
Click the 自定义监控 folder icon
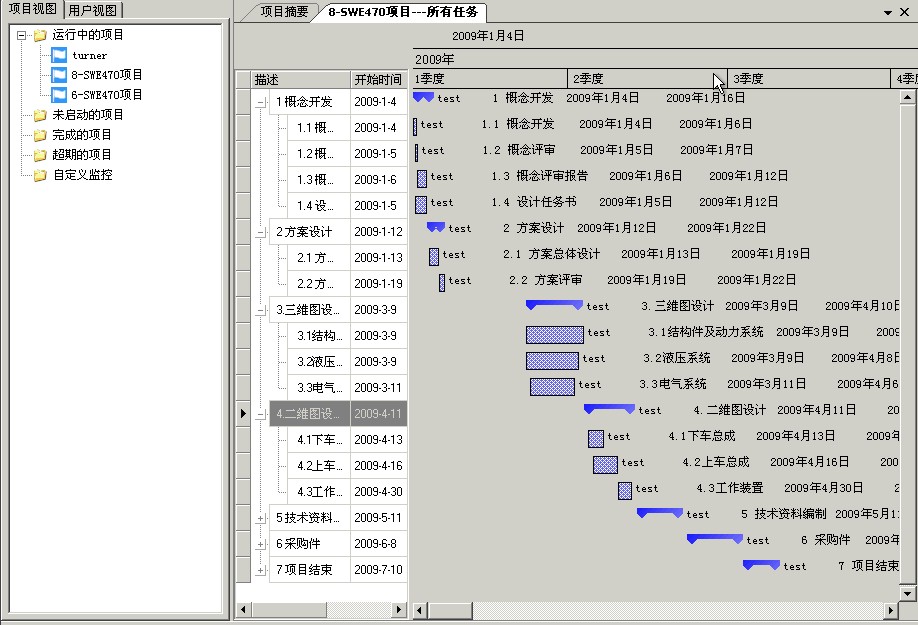coord(40,175)
